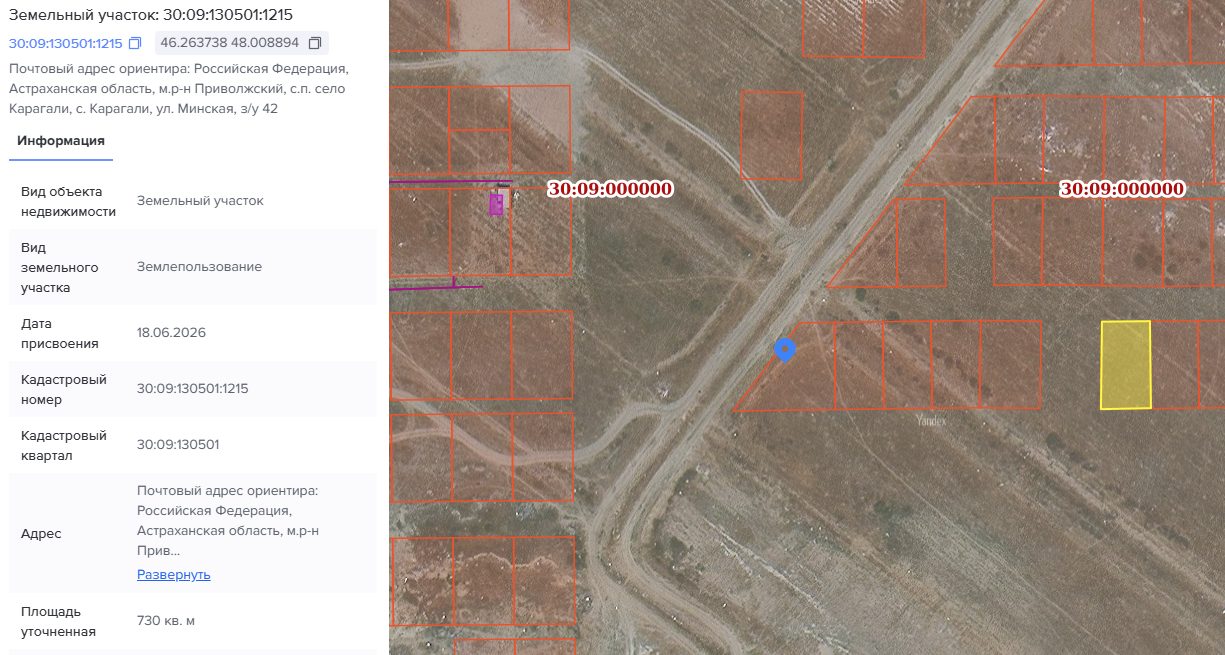This screenshot has width=1225, height=655.
Task: Expand the address with Развернуть
Action: (174, 575)
